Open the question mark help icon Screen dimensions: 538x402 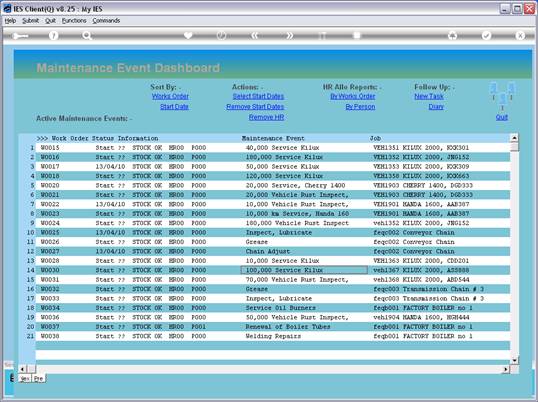tap(54, 35)
